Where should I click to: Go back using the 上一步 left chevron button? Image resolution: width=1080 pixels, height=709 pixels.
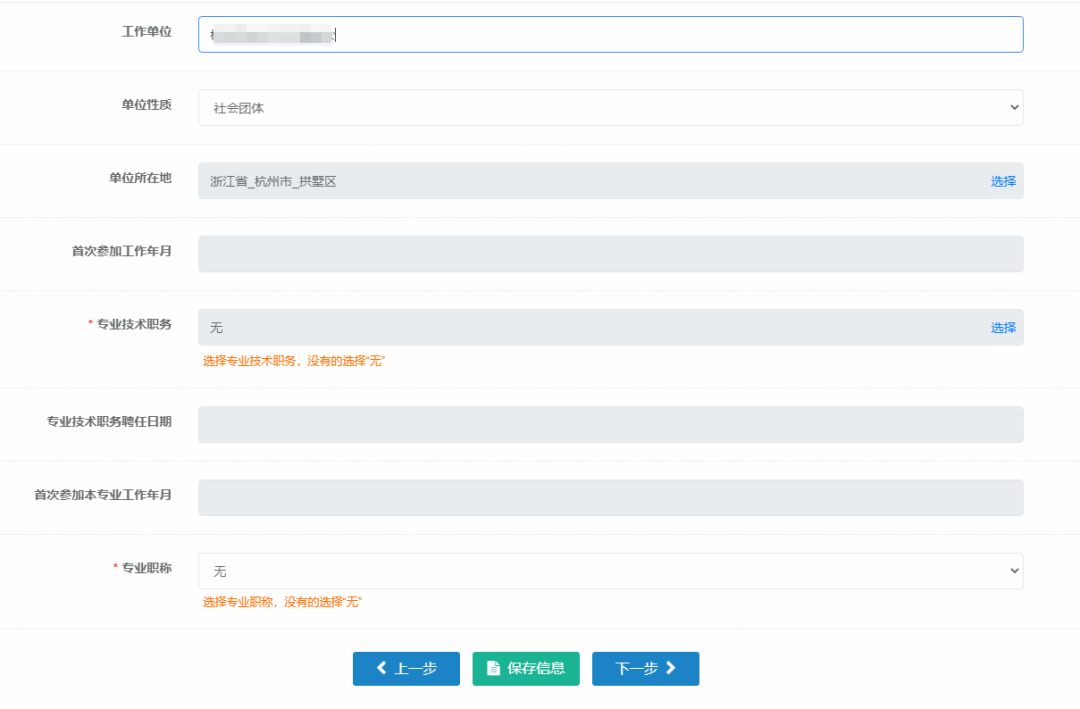click(x=406, y=669)
